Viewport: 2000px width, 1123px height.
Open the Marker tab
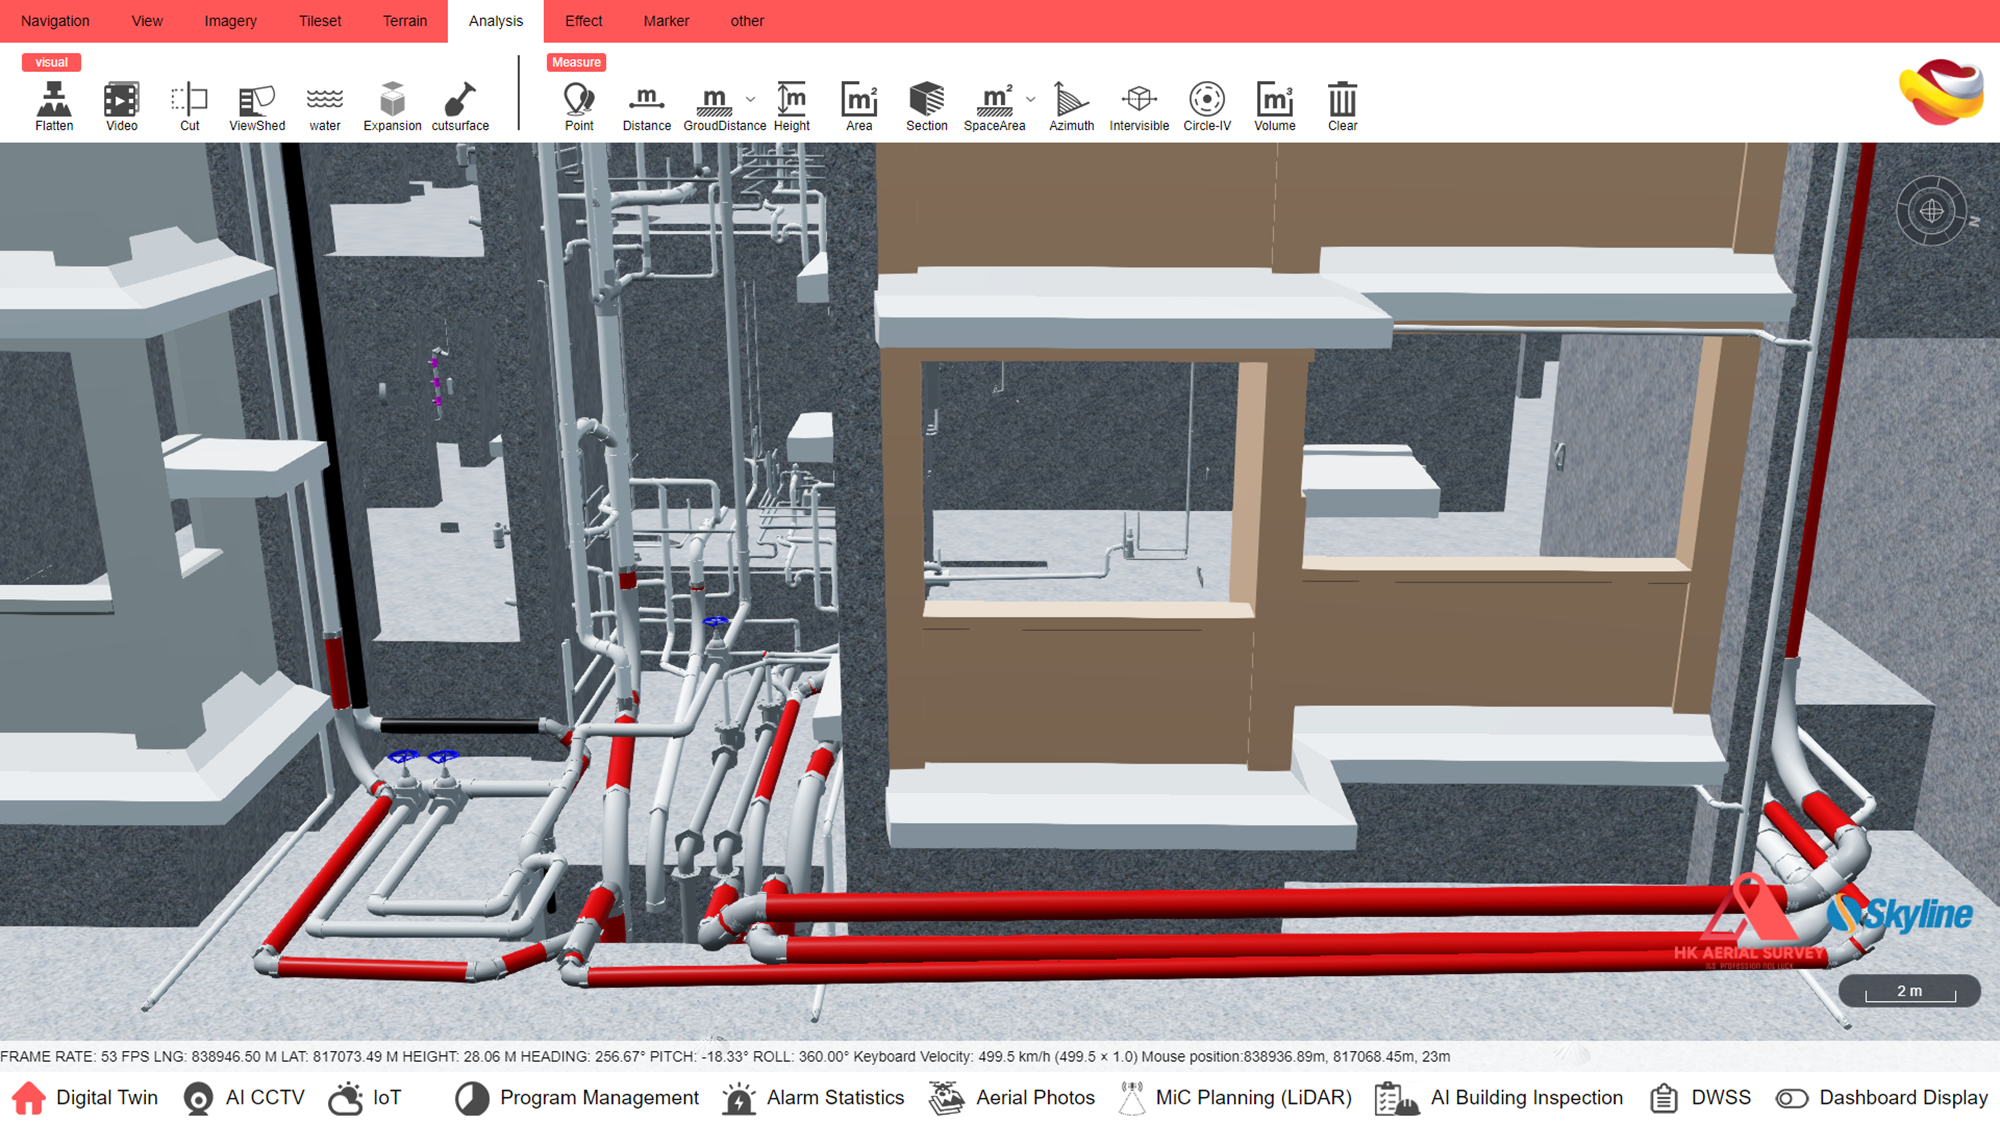pyautogui.click(x=666, y=21)
